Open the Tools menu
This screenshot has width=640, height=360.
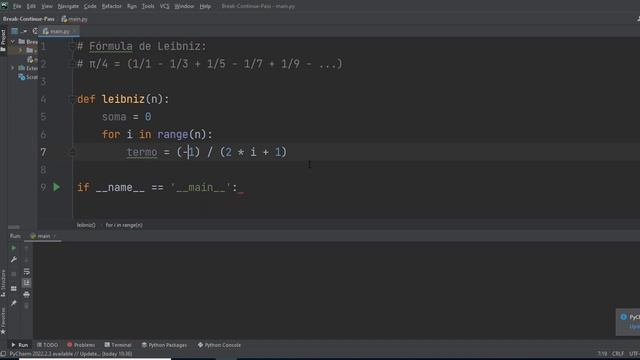(148, 6)
